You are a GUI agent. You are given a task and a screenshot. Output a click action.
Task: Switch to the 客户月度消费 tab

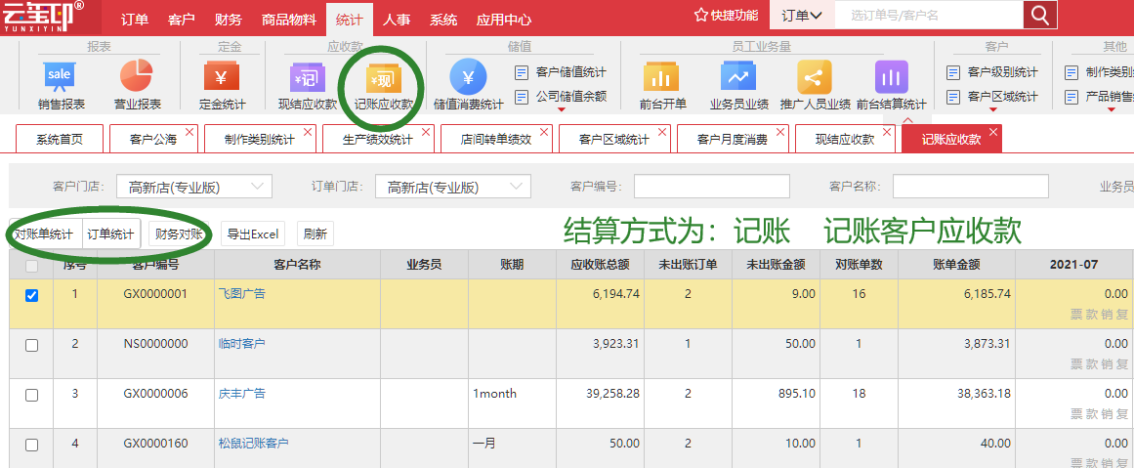[732, 139]
